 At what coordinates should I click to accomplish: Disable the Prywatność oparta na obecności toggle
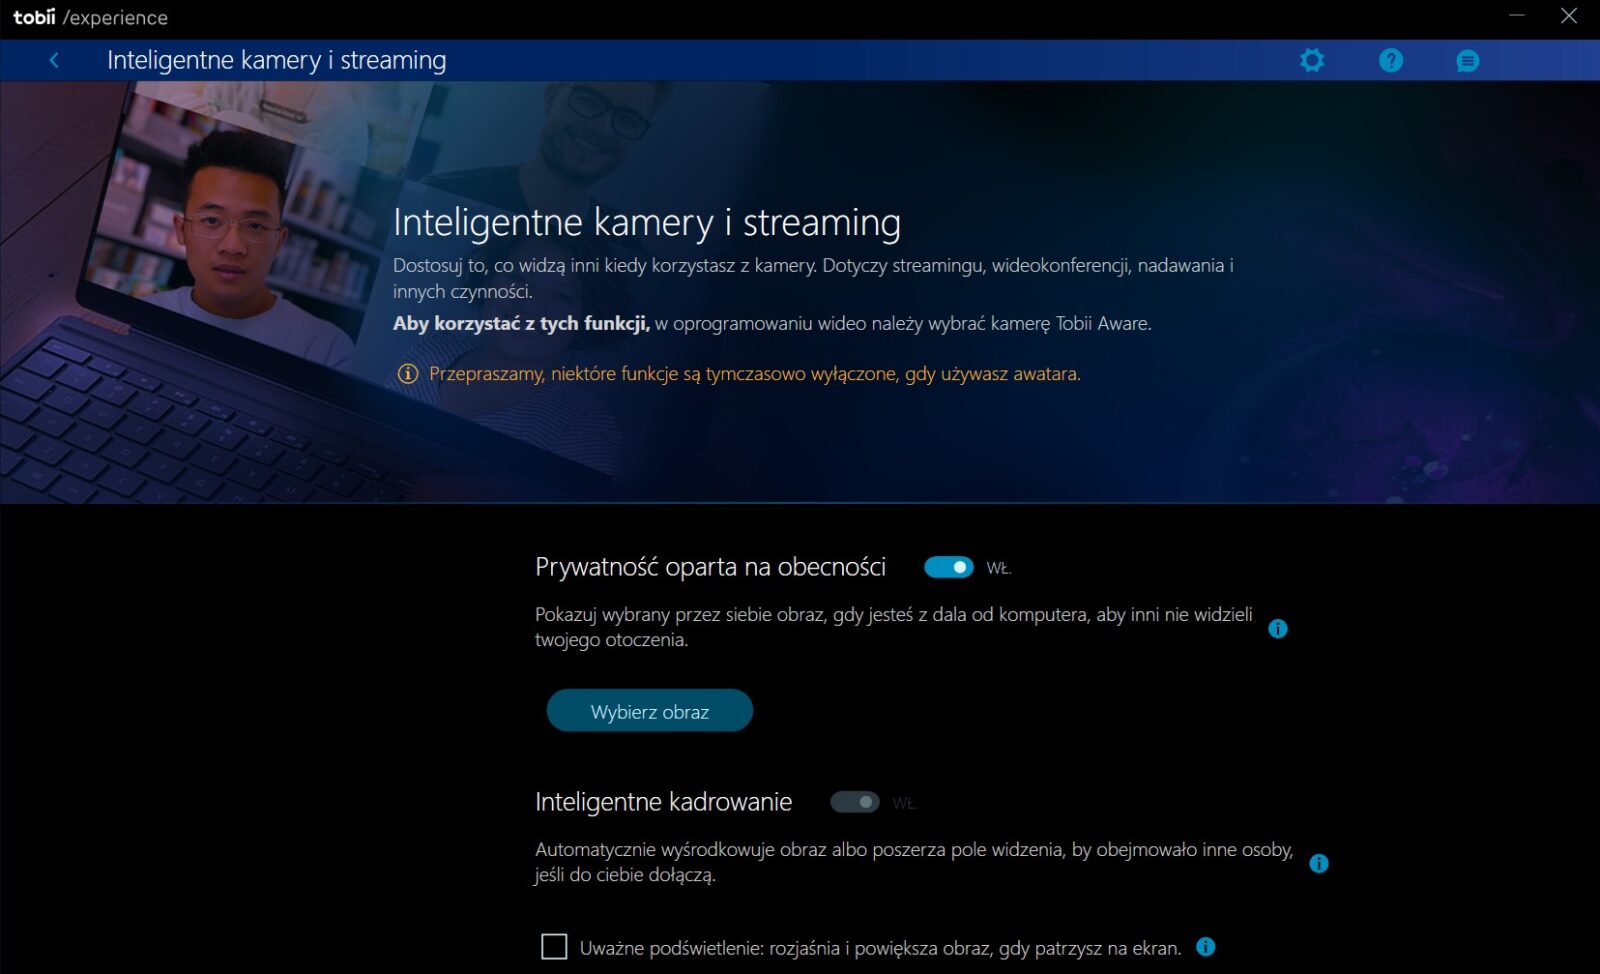click(x=948, y=568)
